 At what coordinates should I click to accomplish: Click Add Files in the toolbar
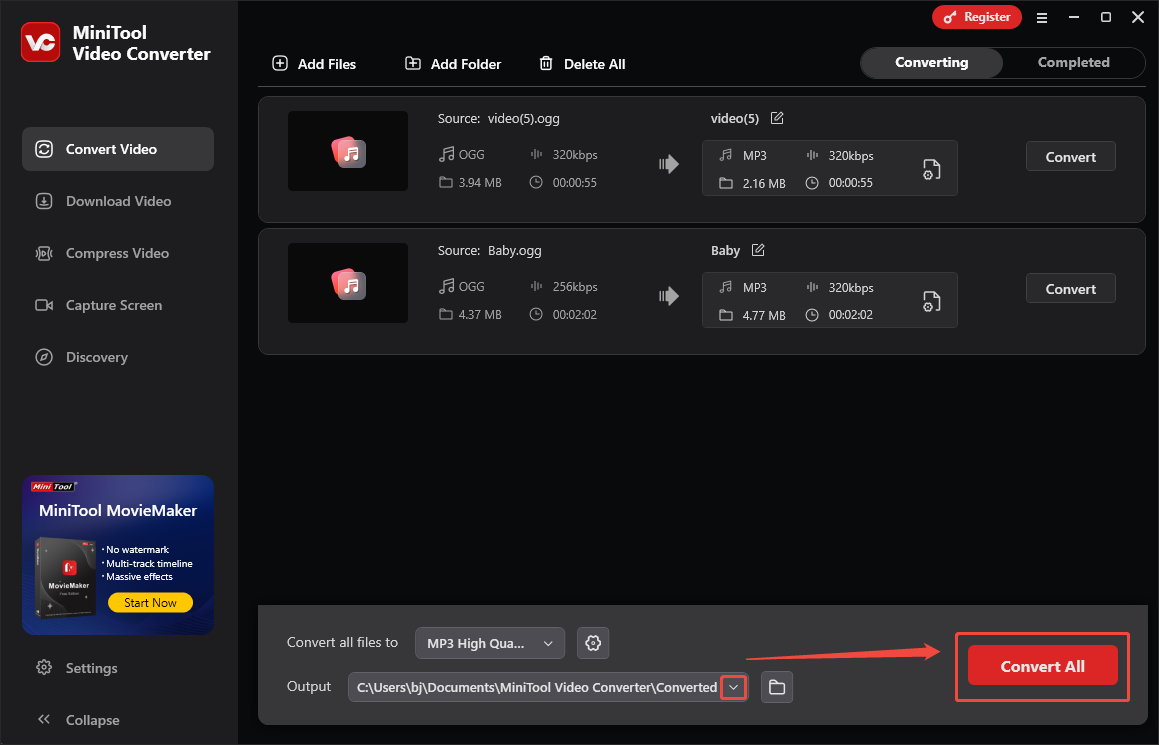pos(314,64)
